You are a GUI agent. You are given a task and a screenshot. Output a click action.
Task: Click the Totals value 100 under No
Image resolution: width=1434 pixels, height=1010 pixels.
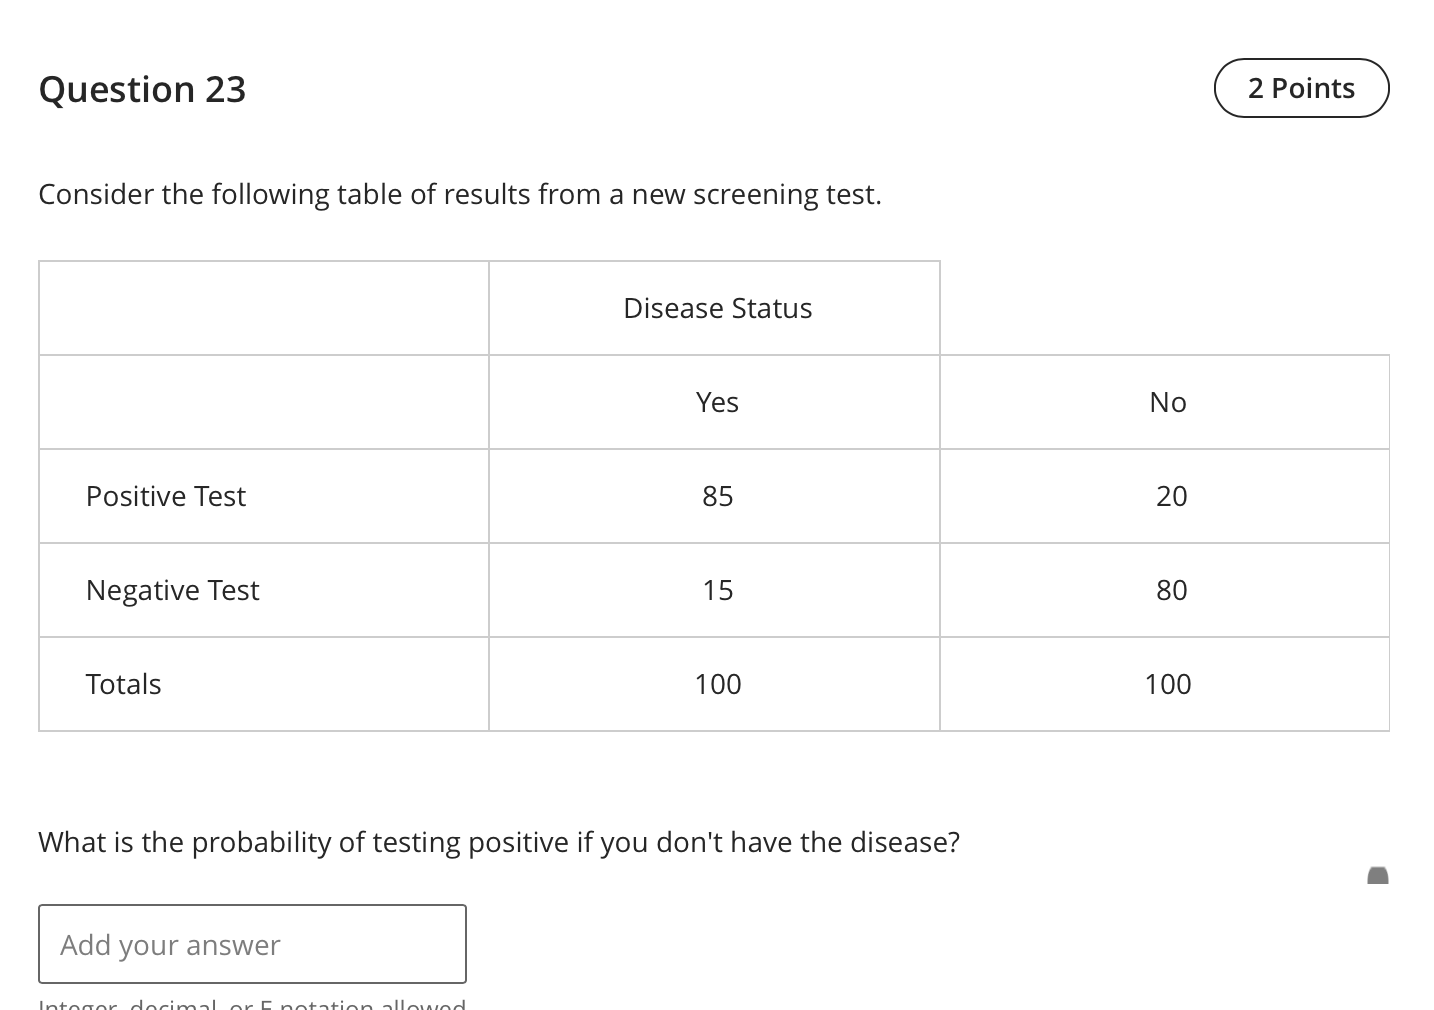[1168, 683]
